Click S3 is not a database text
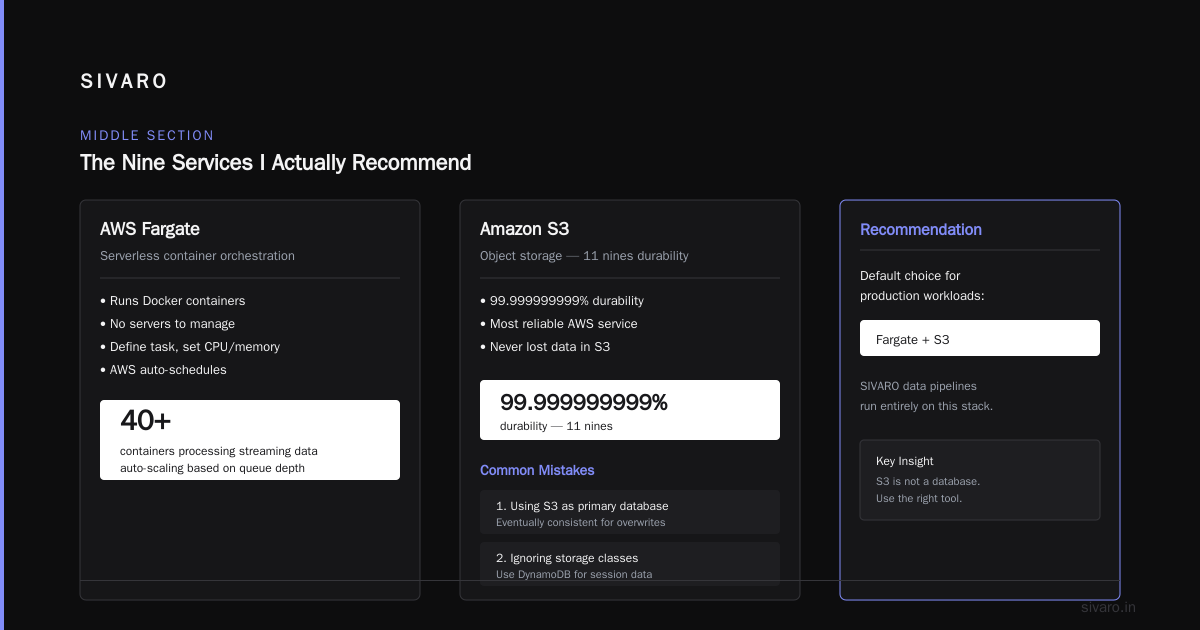Viewport: 1200px width, 630px height. (928, 481)
